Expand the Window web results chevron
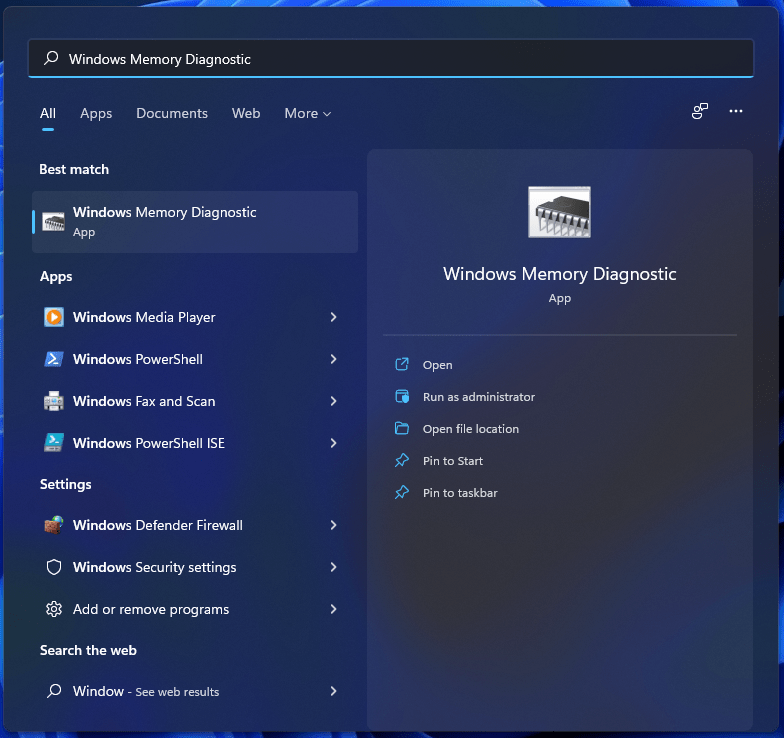Viewport: 784px width, 738px height. 333,691
